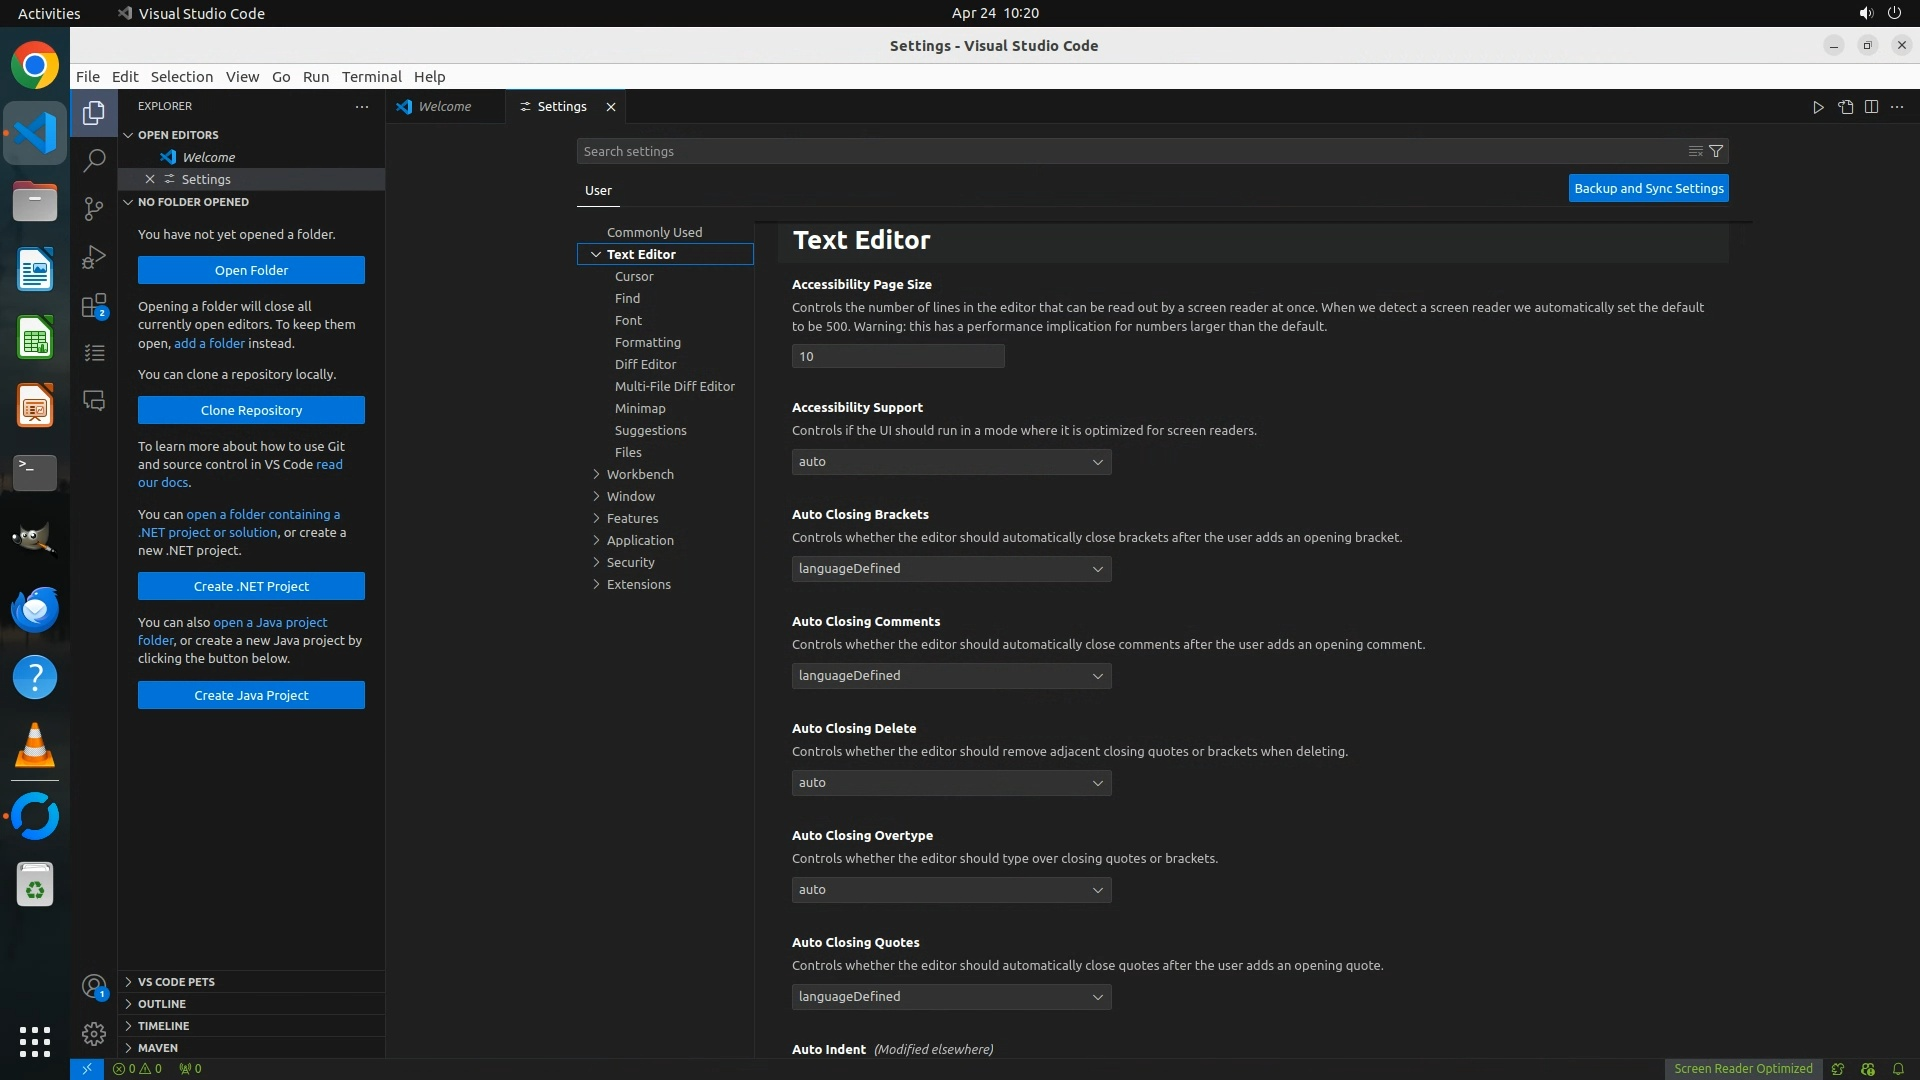Click the Accounts icon in activity bar

[x=94, y=987]
